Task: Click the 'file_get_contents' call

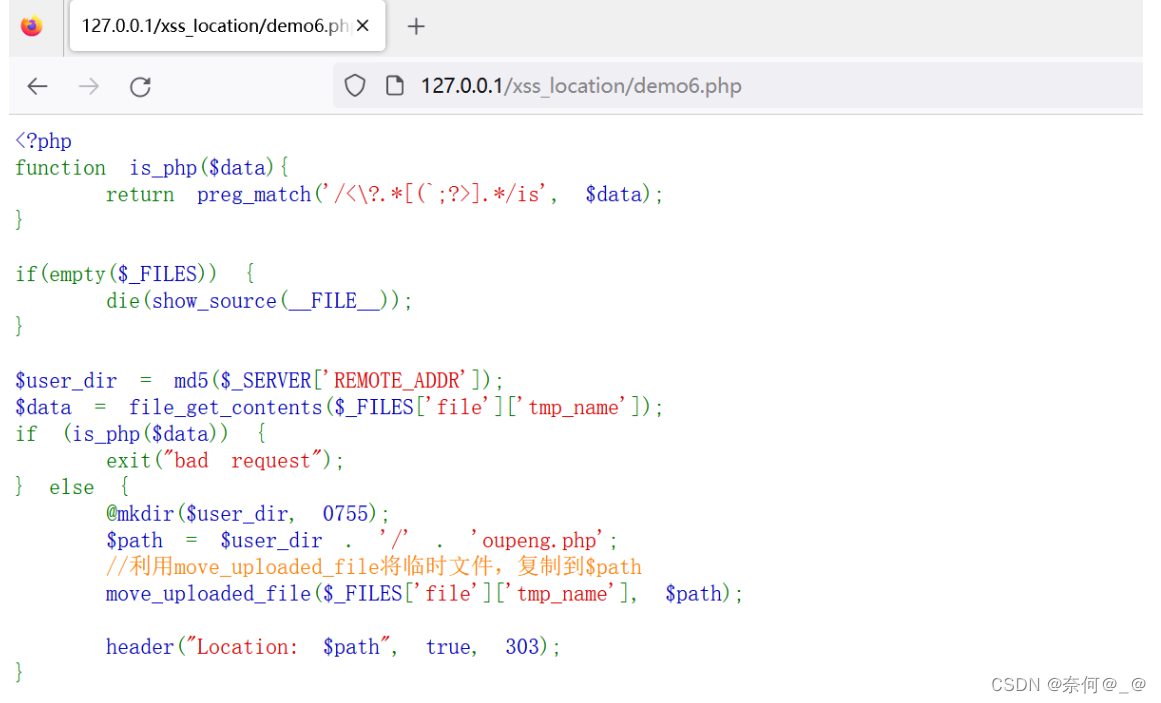Action: click(226, 407)
